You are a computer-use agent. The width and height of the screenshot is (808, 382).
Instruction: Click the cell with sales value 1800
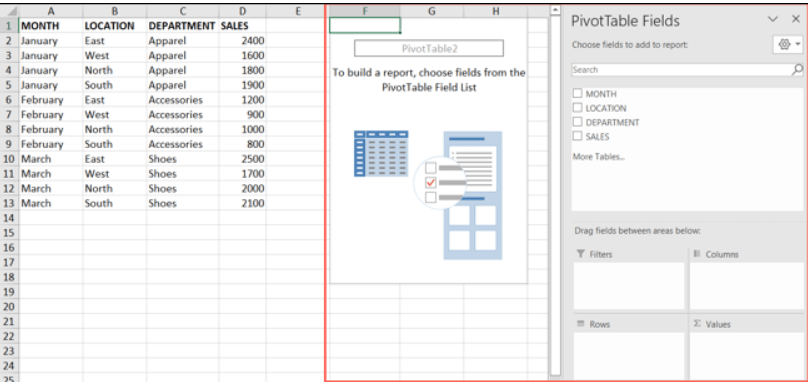pyautogui.click(x=243, y=70)
